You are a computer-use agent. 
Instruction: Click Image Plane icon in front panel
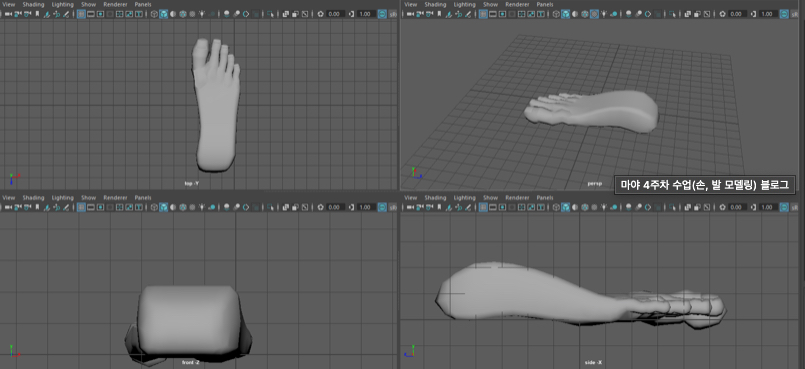[46, 207]
